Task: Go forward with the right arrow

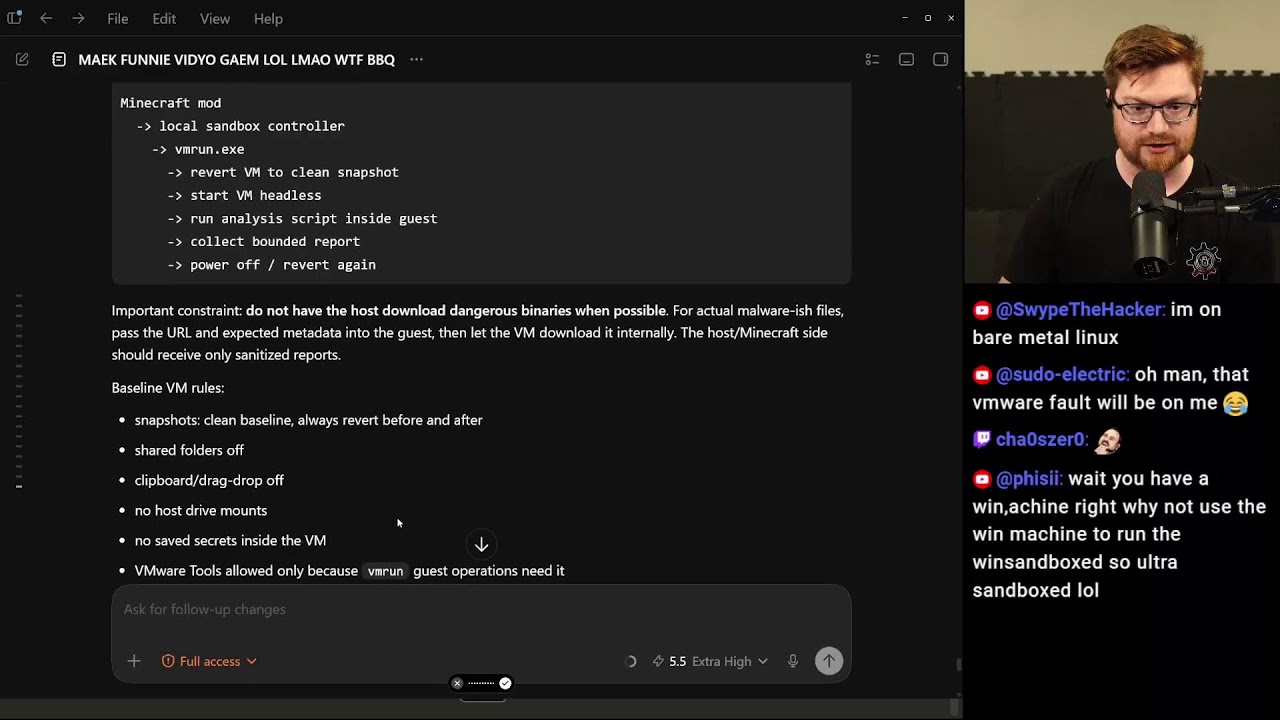Action: (x=79, y=18)
